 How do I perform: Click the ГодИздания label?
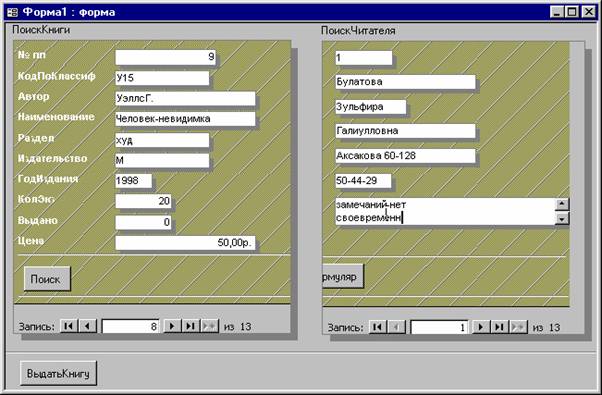point(48,178)
